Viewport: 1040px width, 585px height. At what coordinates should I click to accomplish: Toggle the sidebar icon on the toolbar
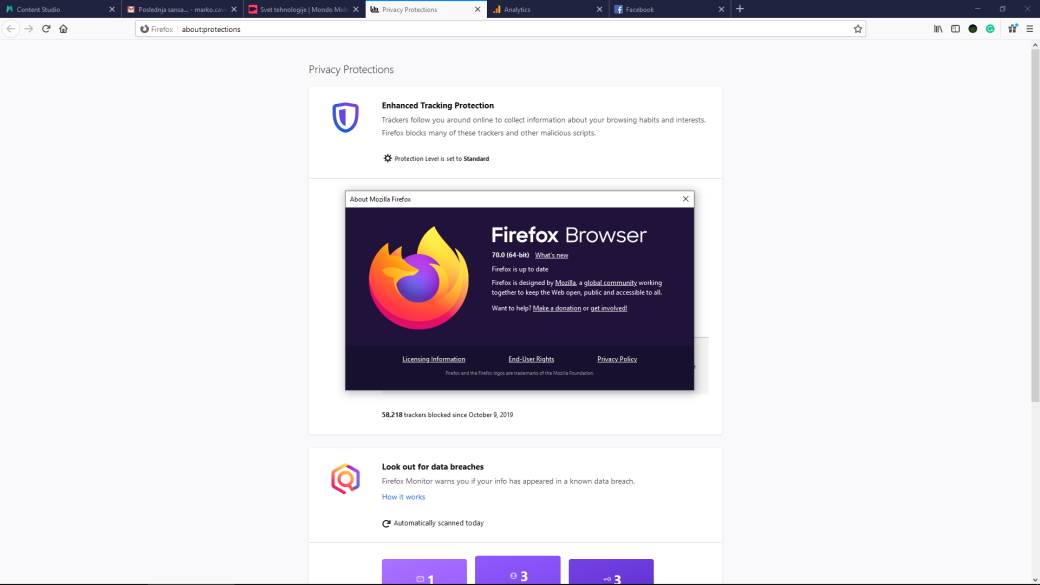(x=955, y=29)
